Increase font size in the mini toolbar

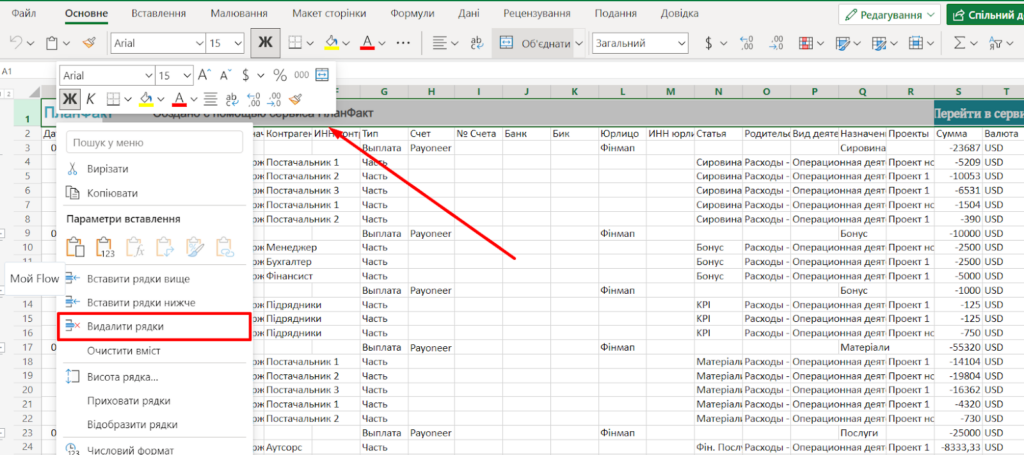[204, 75]
